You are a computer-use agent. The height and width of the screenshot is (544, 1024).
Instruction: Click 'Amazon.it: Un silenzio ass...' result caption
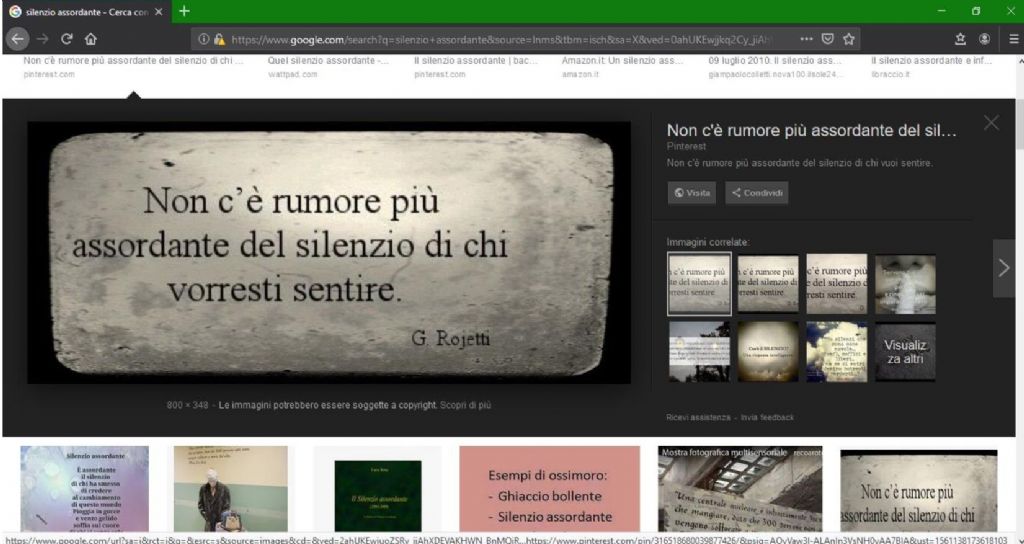tap(622, 61)
